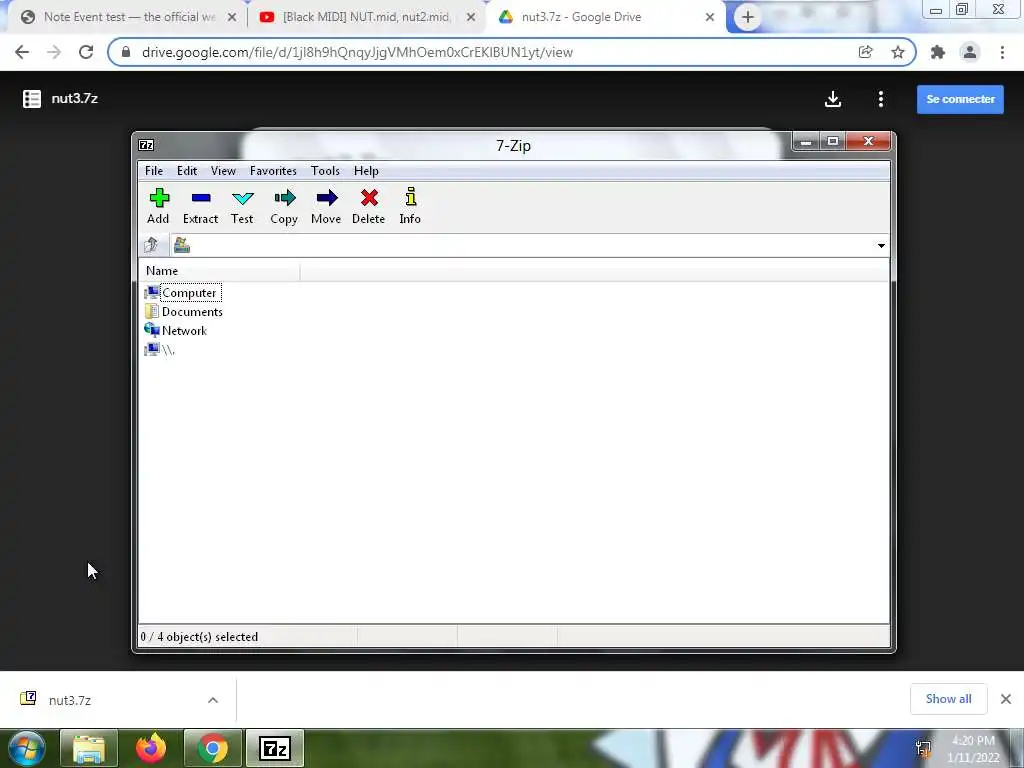The width and height of the screenshot is (1024, 768).
Task: Open the Favorites menu
Action: point(273,170)
